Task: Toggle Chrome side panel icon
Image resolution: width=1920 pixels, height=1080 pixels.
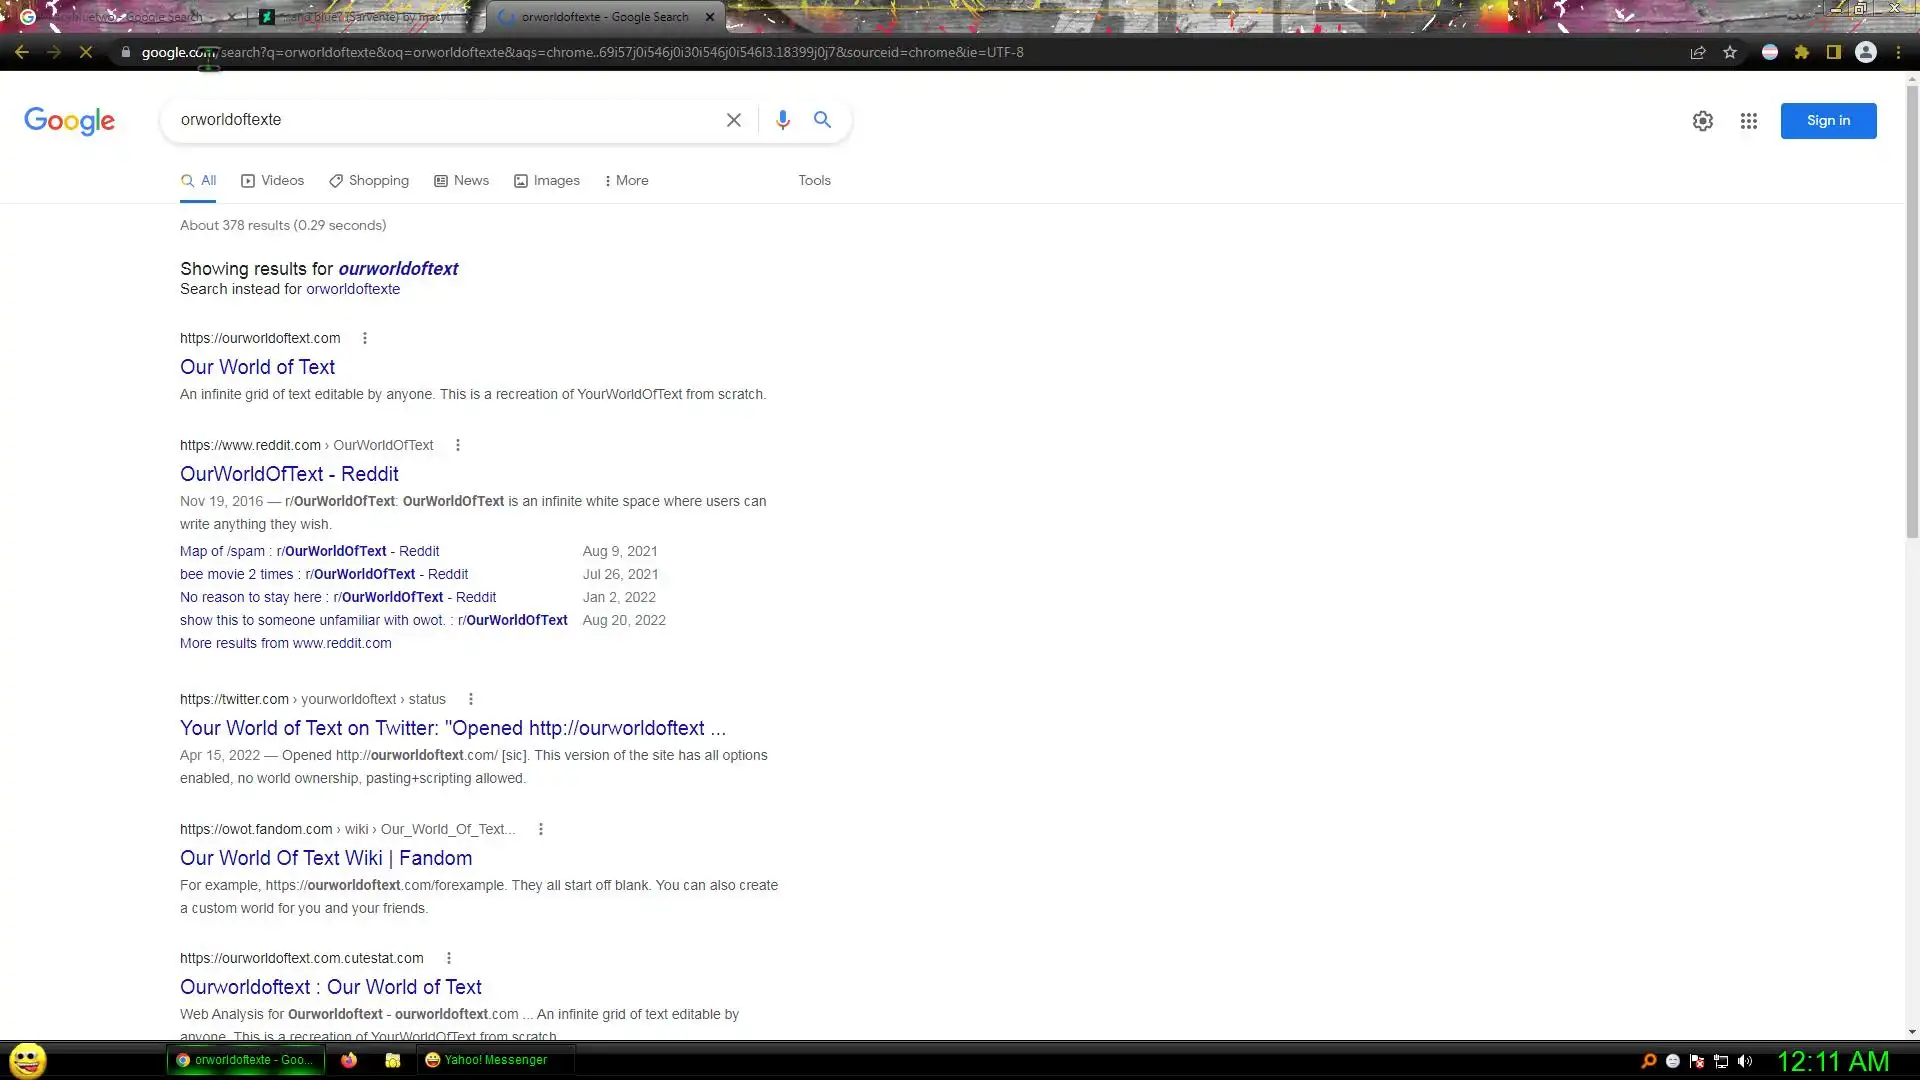Action: point(1834,52)
